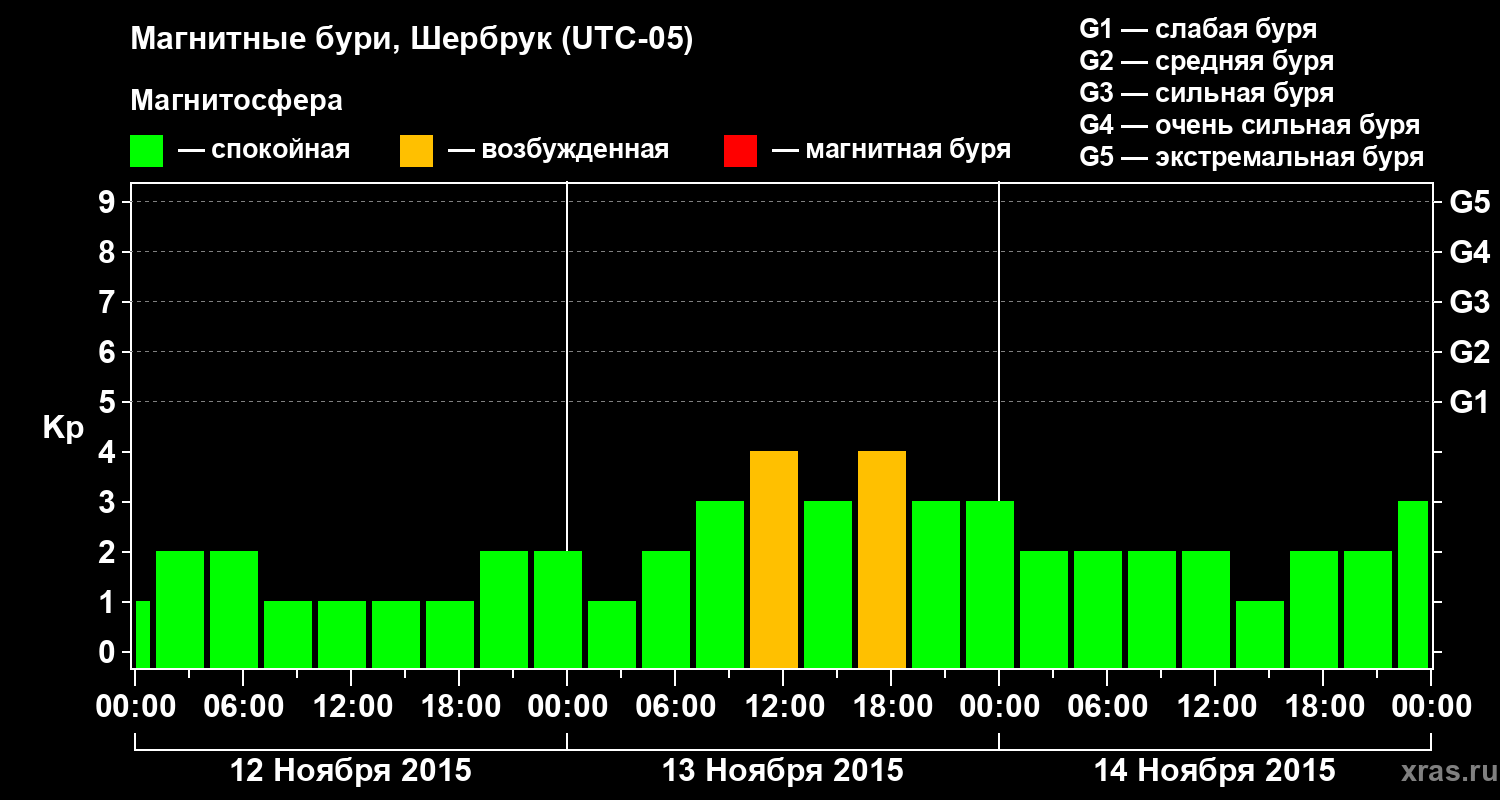1500x800 pixels.
Task: Click the '12:00' time label under 14 November
Action: point(1215,707)
